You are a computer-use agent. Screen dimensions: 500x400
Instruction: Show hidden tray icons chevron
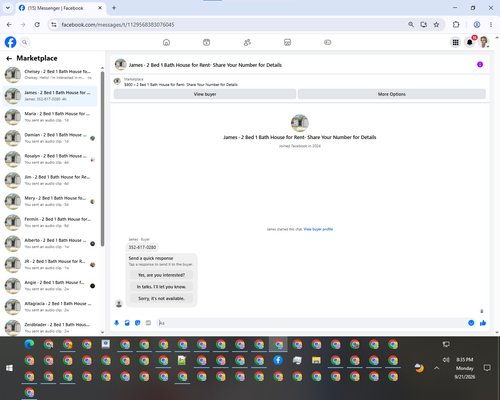(437, 368)
